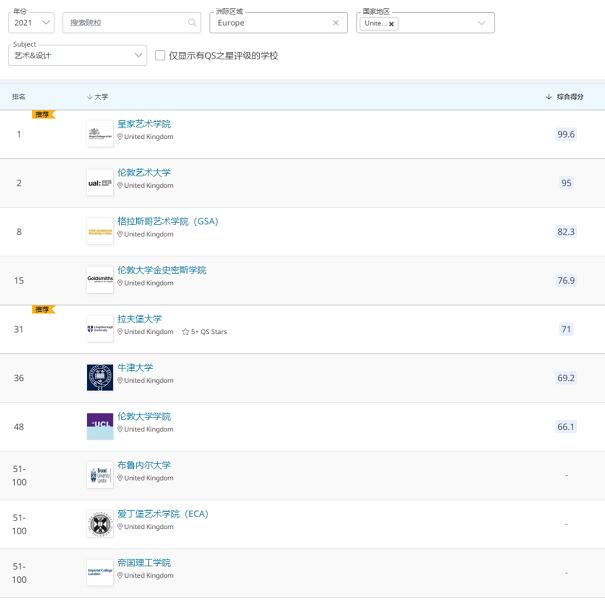
Task: Open the country/region dropdown arrow
Action: (x=482, y=23)
